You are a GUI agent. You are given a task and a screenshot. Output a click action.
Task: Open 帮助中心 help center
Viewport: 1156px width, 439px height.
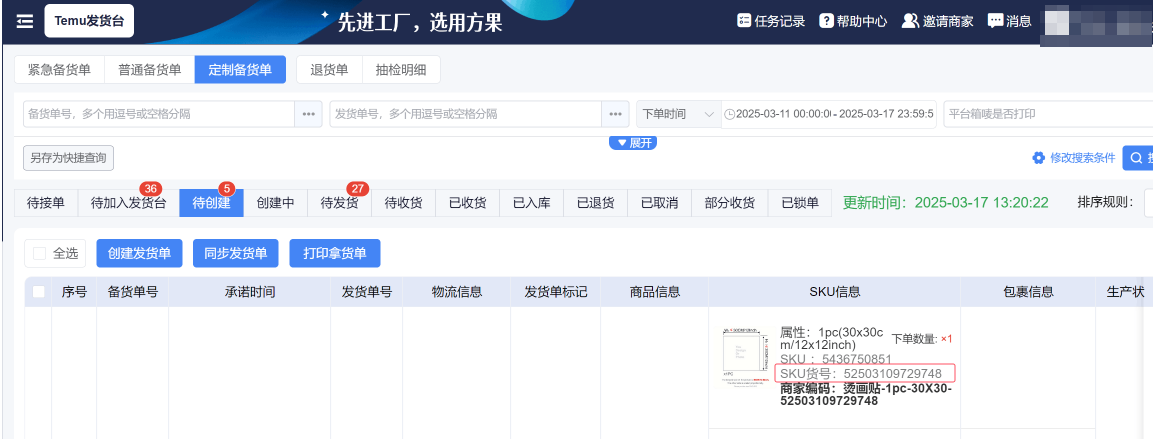[826, 21]
